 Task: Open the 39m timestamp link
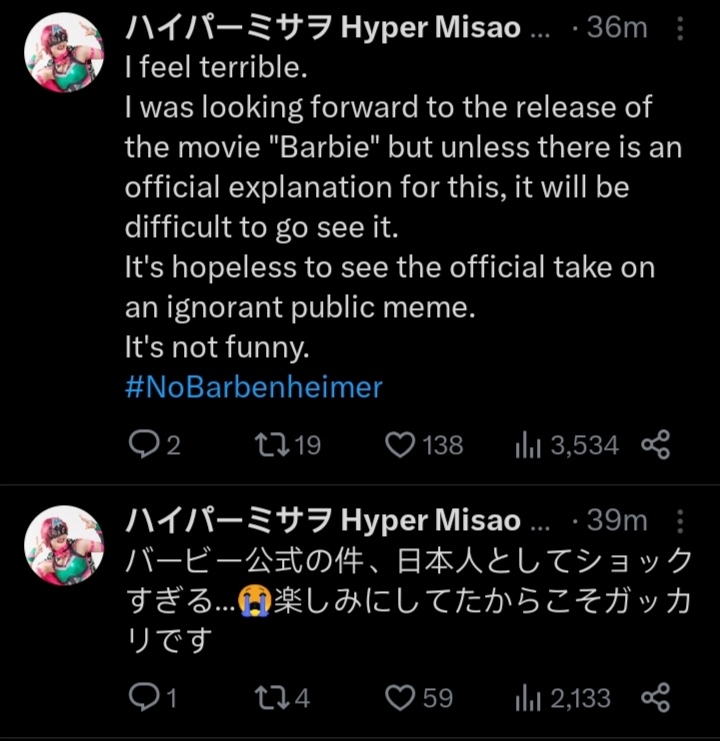pyautogui.click(x=617, y=520)
